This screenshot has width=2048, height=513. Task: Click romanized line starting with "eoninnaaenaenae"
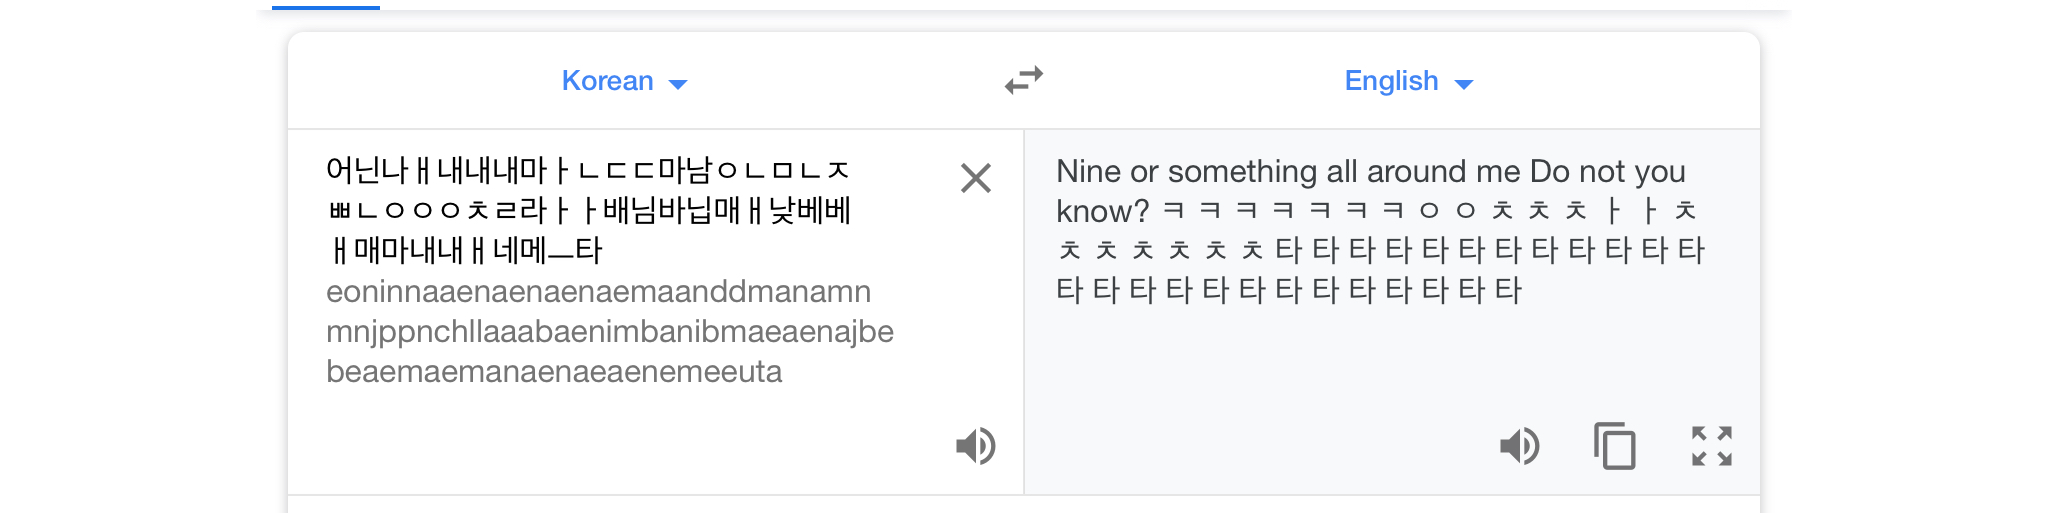pos(598,291)
